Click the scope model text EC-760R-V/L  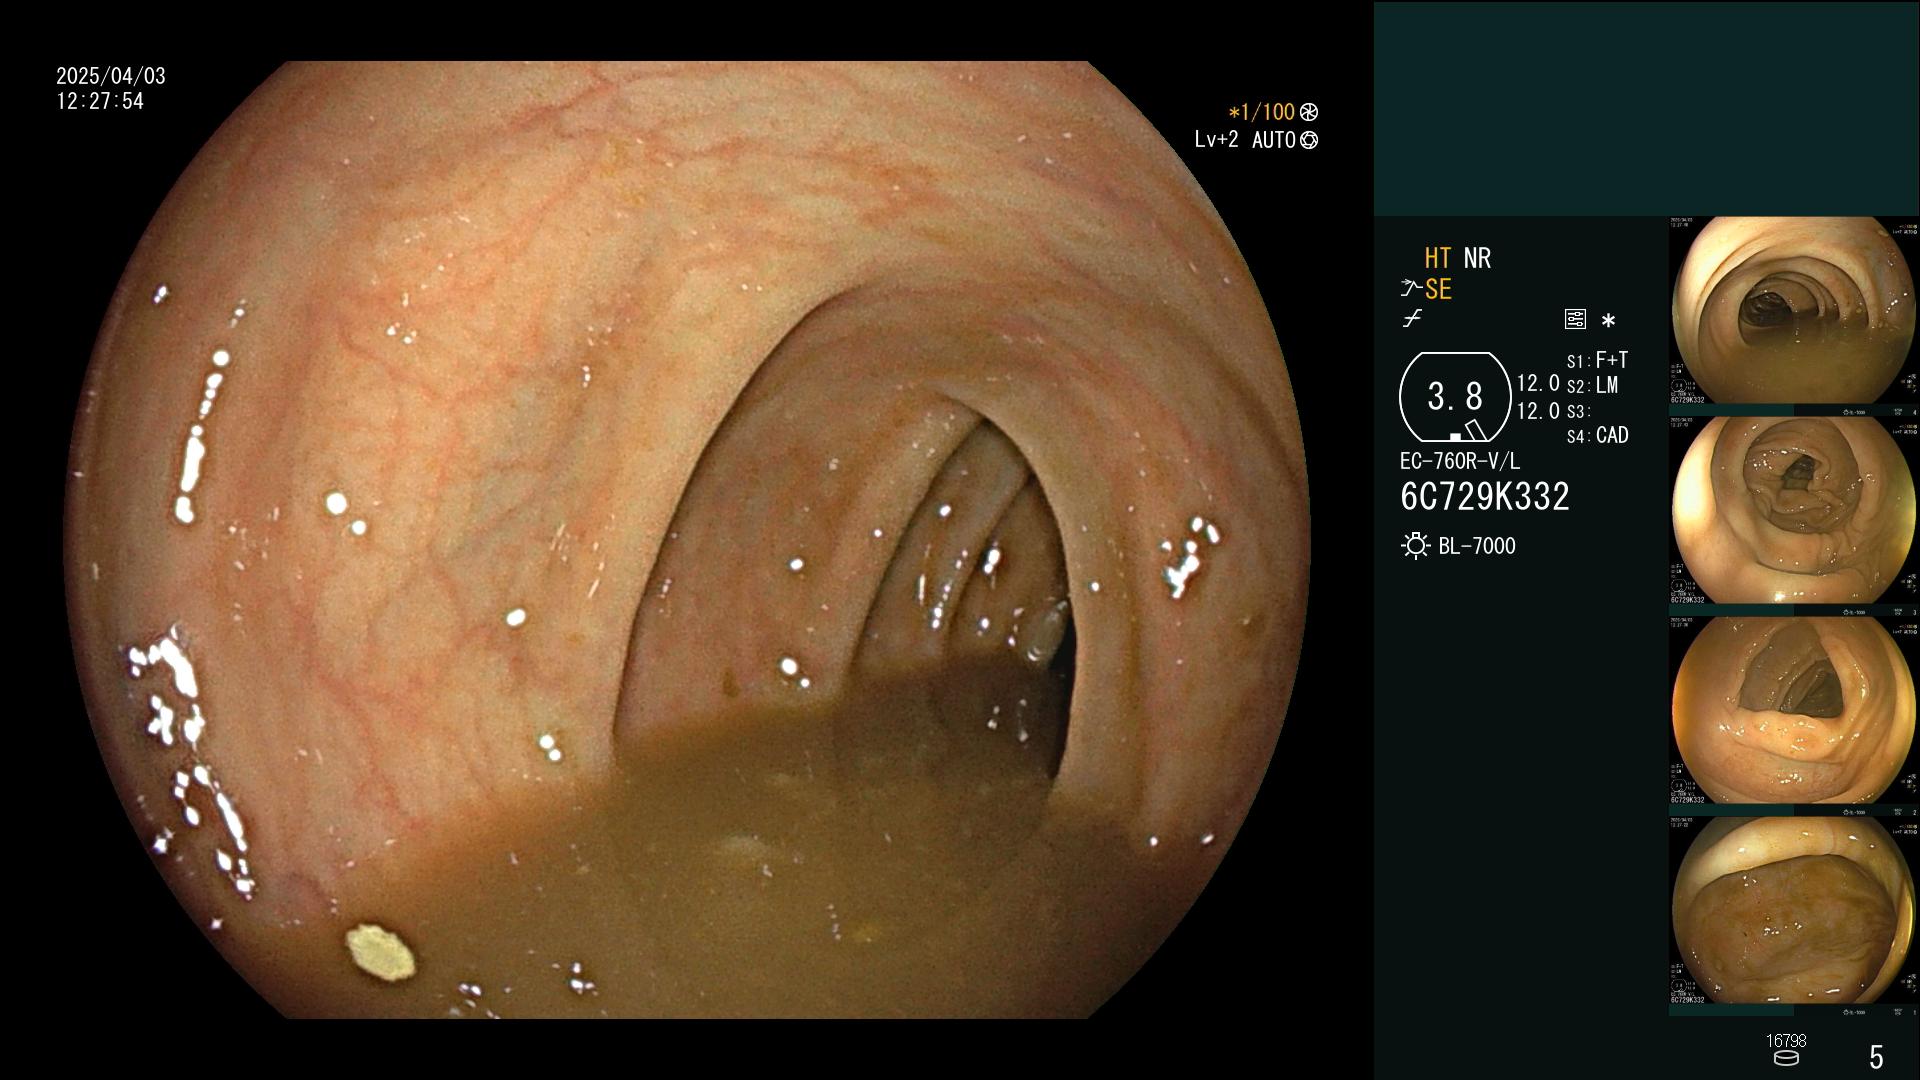1460,461
